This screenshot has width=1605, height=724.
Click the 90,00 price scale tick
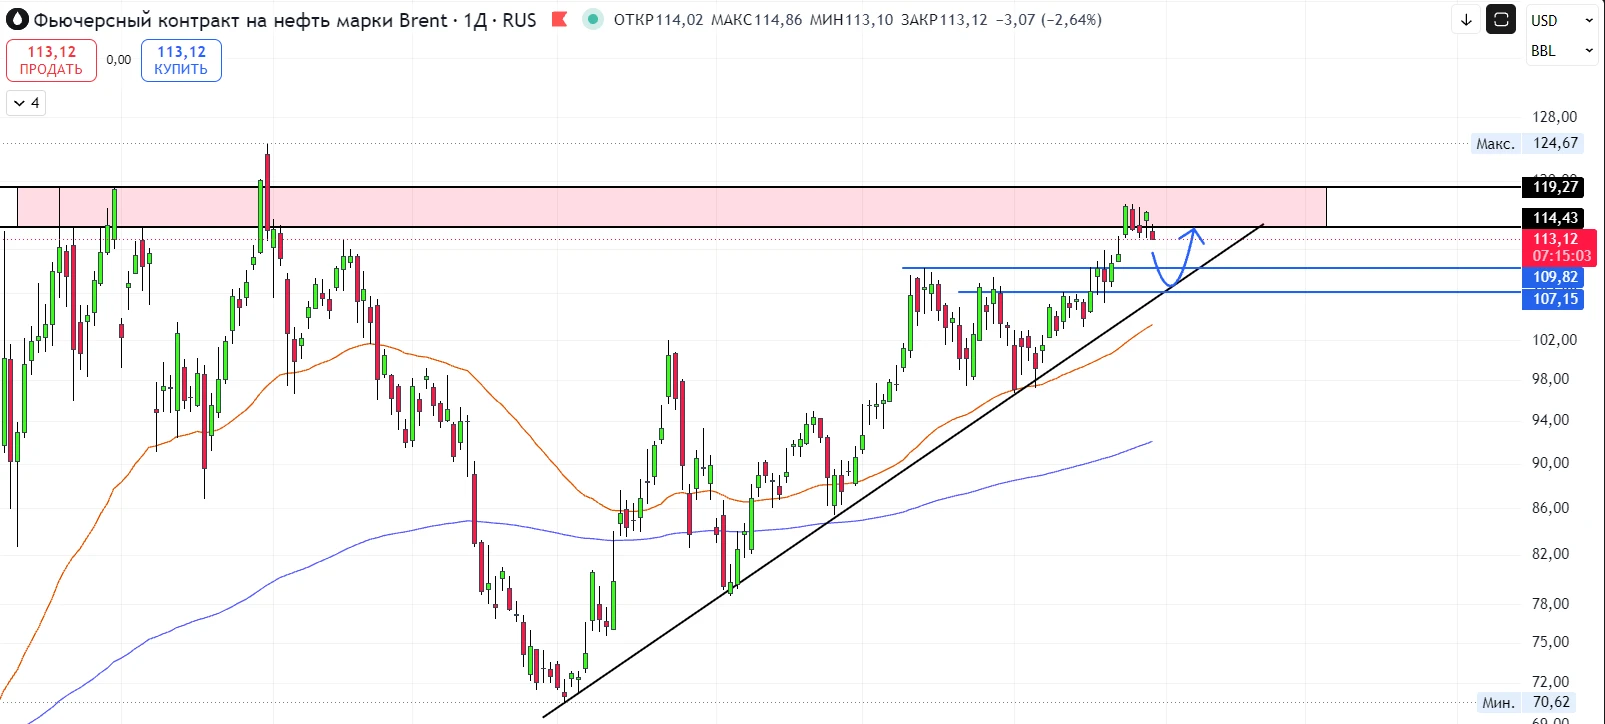point(1551,463)
